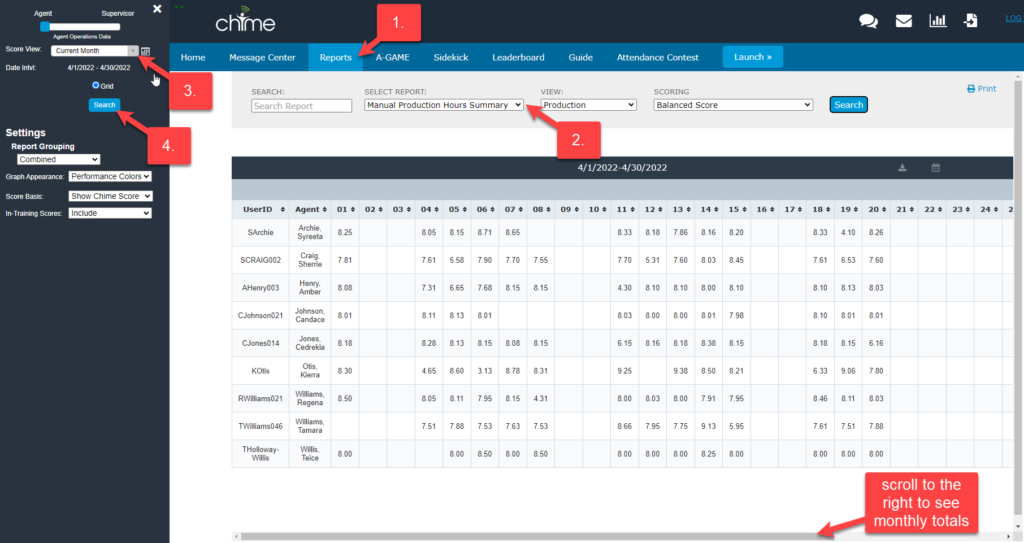
Task: Click the Agent/Supervisor slider handle
Action: [x=45, y=26]
